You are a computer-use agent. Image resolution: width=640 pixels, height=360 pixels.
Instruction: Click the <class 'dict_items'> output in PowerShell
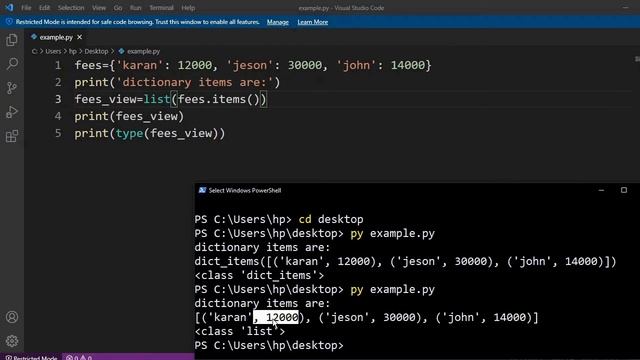pos(259,276)
